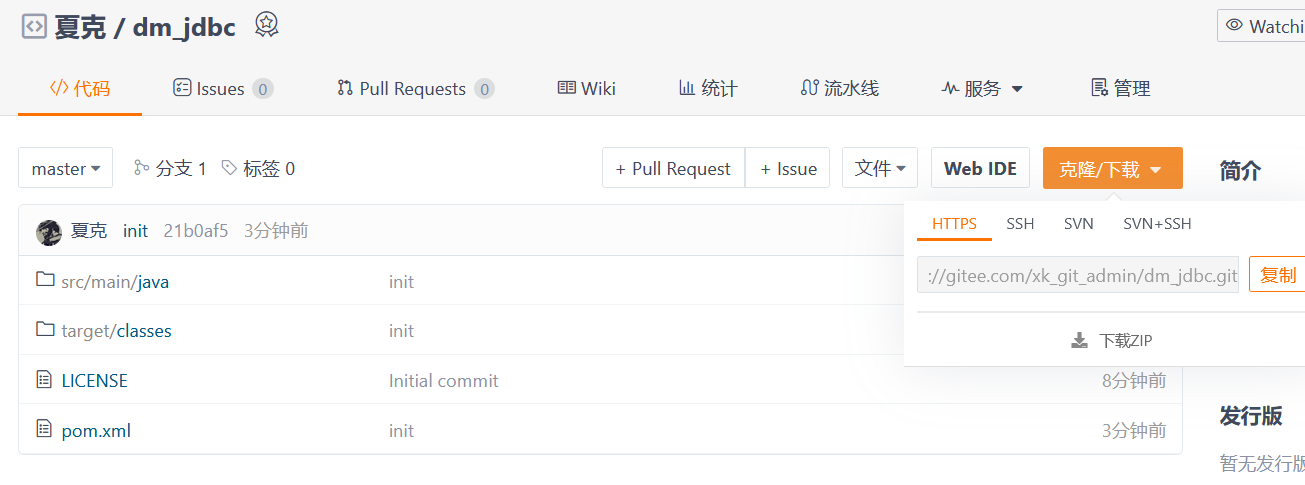Click the user avatar next to 夏克 commit

point(49,232)
